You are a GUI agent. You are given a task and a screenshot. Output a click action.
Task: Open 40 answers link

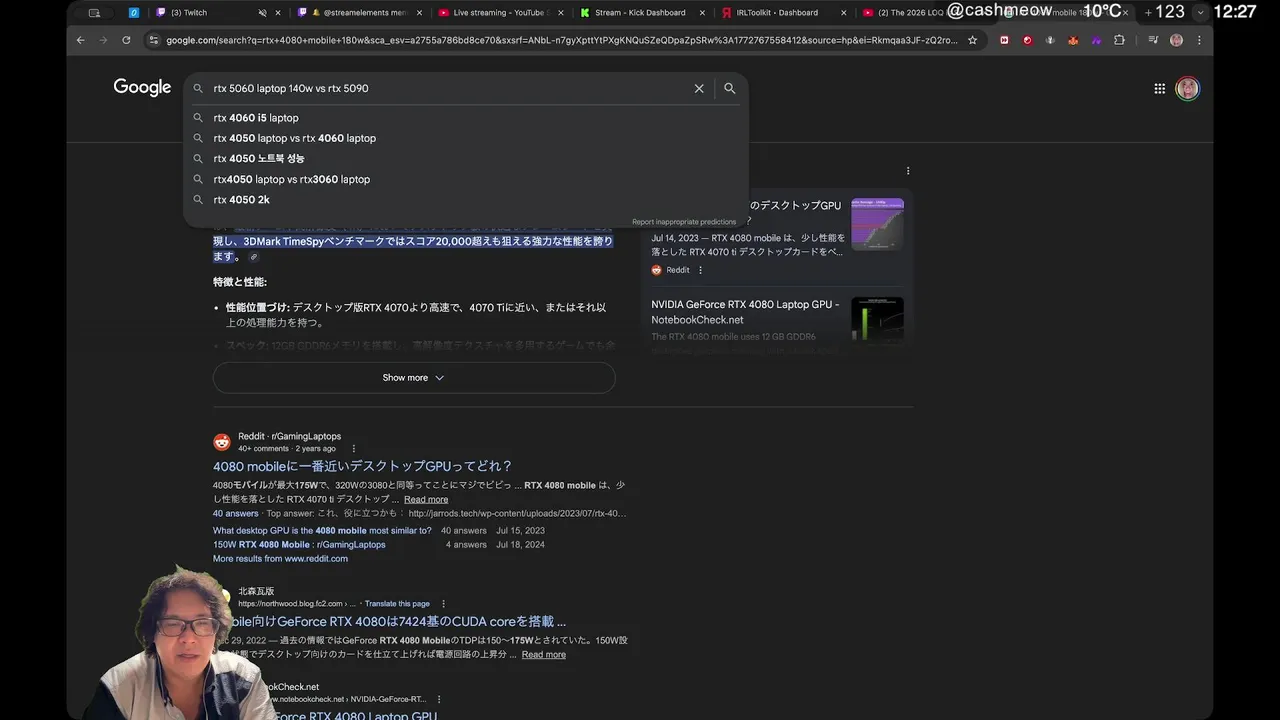pyautogui.click(x=236, y=513)
